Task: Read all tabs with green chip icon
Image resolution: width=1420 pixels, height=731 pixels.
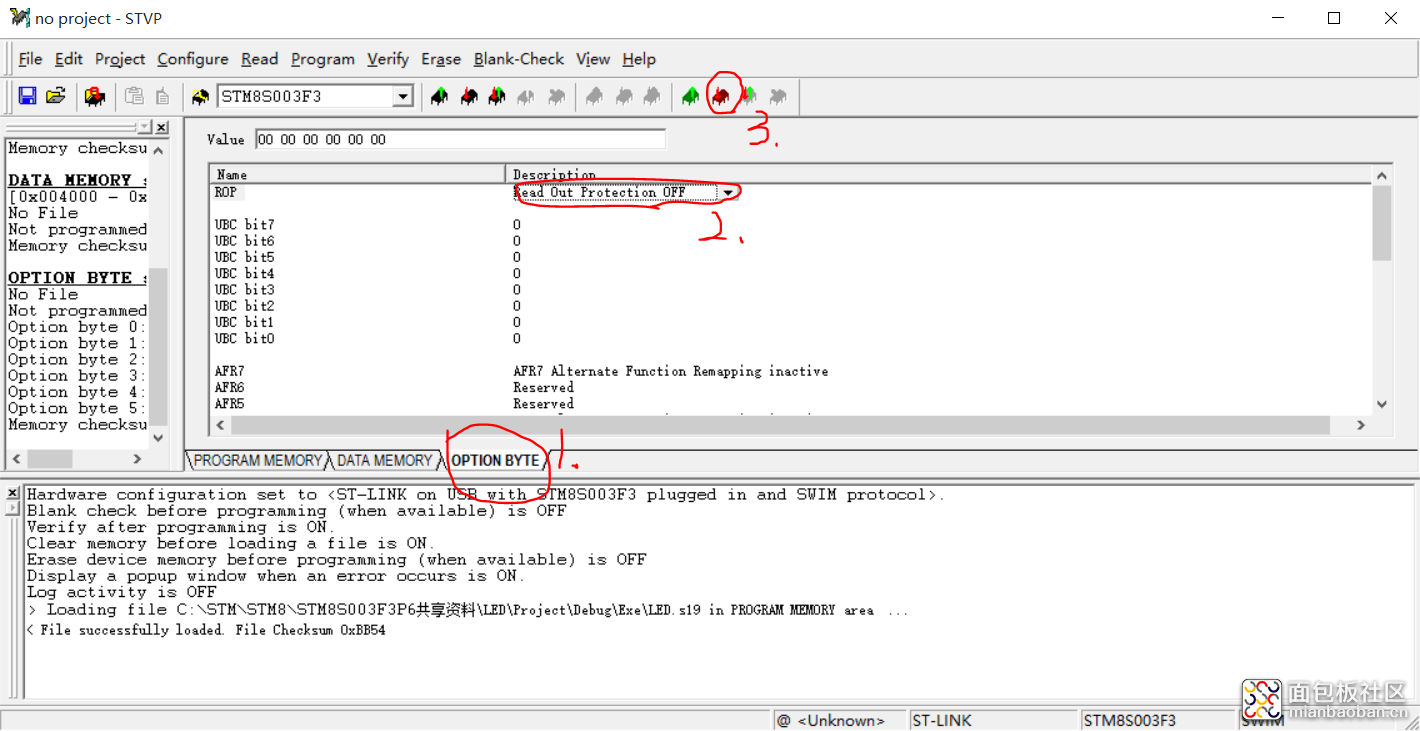Action: pos(690,97)
